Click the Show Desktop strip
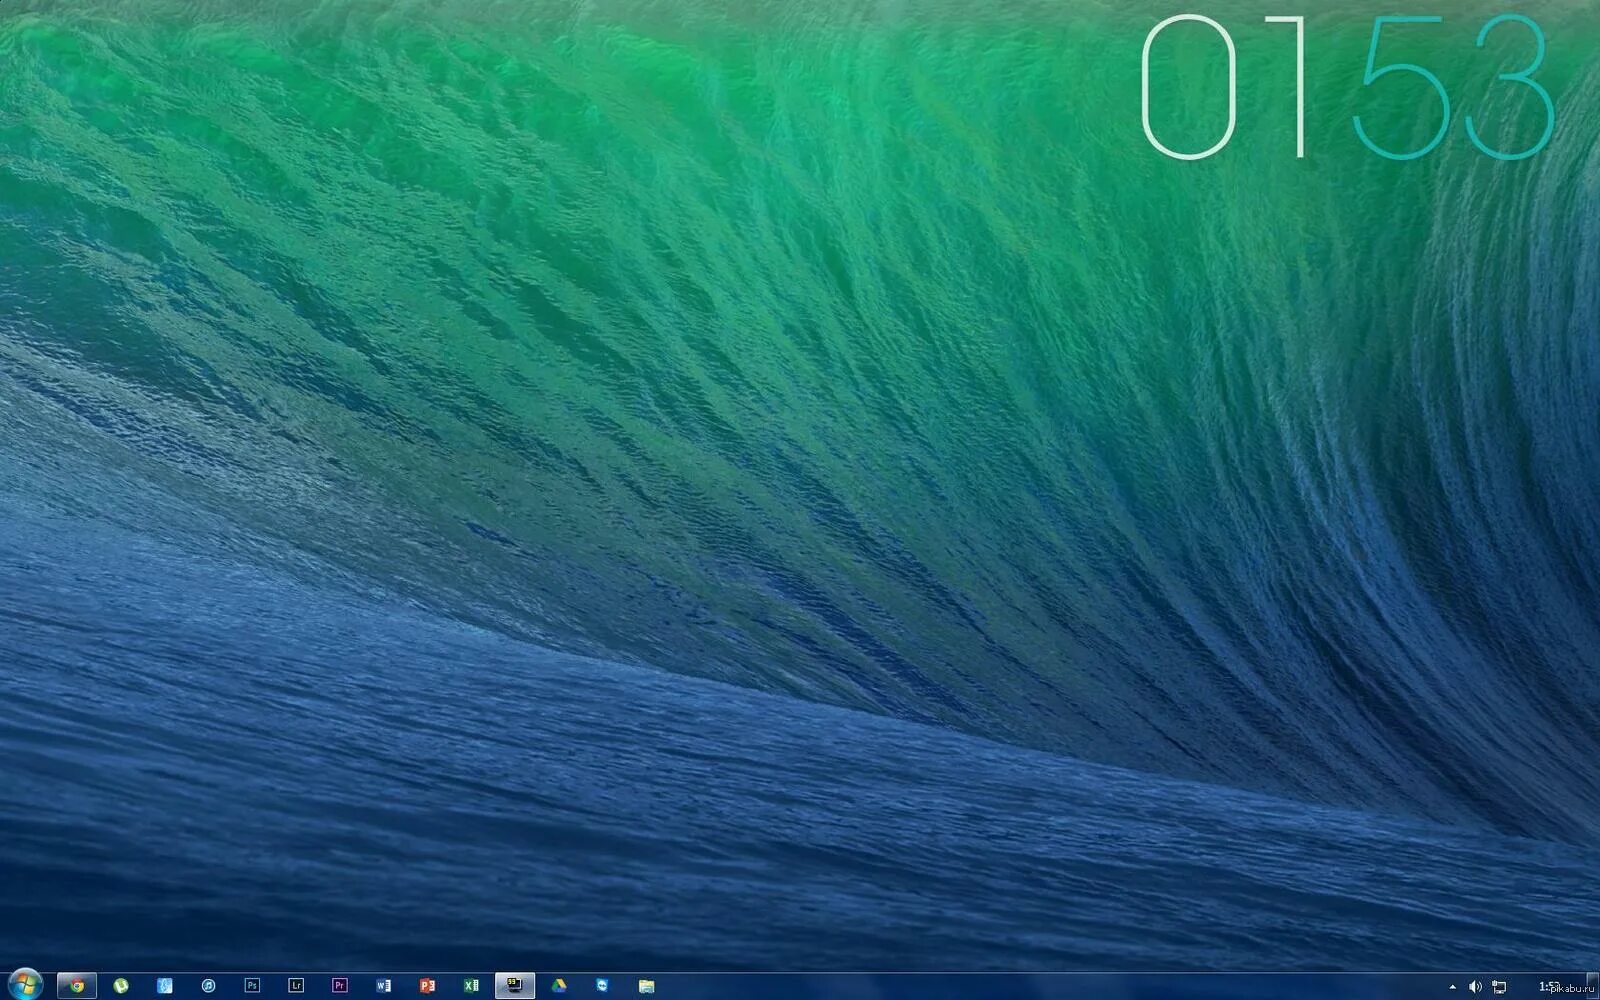 (1593, 986)
